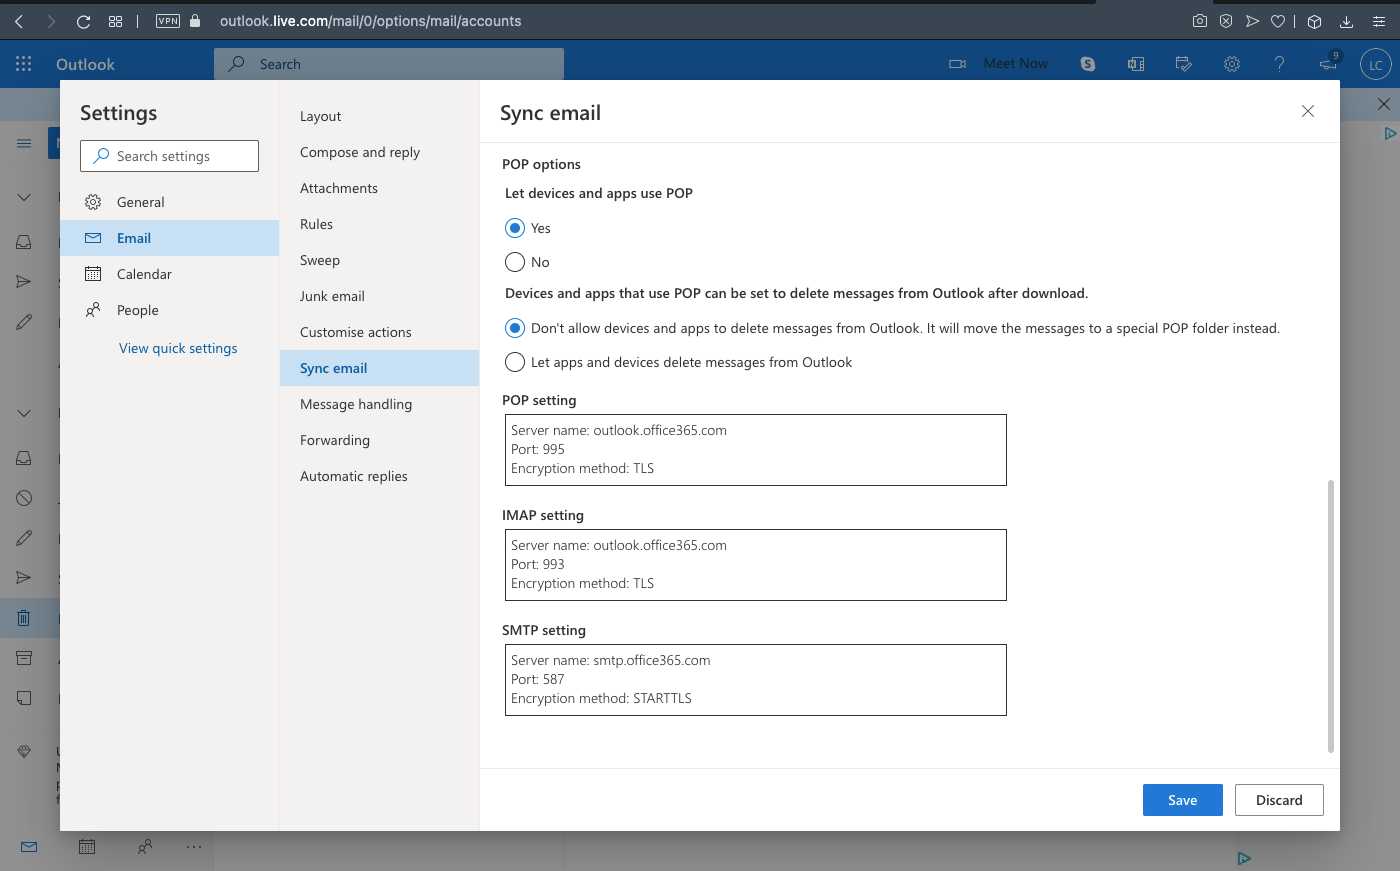Image resolution: width=1400 pixels, height=871 pixels.
Task: Go to Automatic replies settings
Action: click(379, 476)
